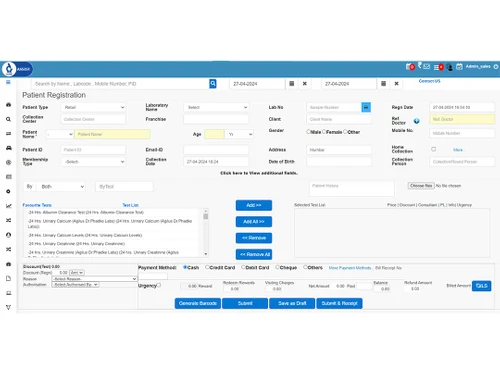
Task: Open the line chart reports sidebar icon
Action: [8, 206]
